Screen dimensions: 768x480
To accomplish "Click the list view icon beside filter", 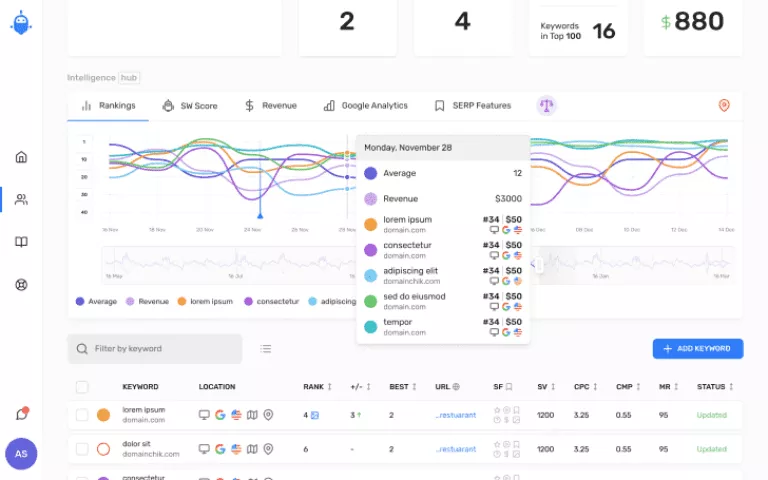I will (x=265, y=348).
